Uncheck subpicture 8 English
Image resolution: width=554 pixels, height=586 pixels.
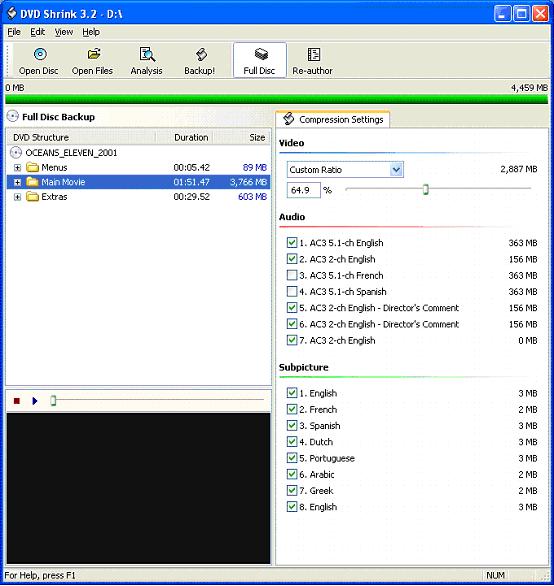tap(292, 507)
